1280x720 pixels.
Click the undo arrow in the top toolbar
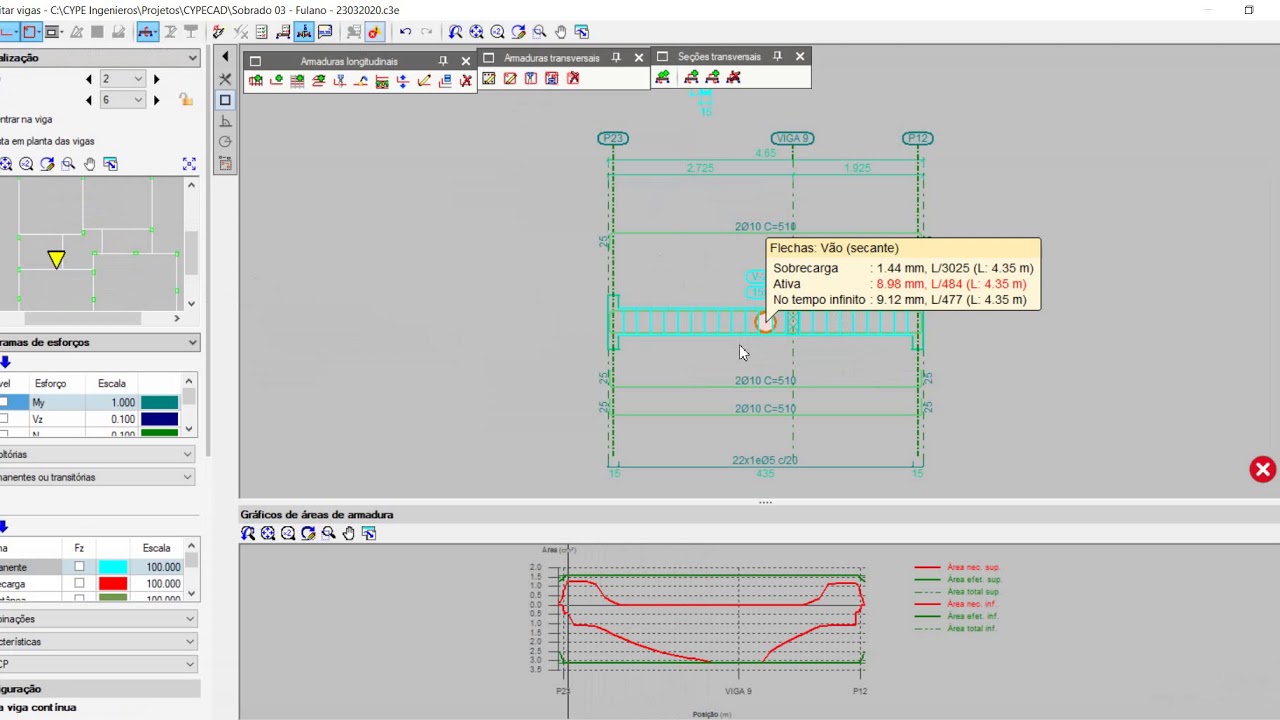coord(405,32)
